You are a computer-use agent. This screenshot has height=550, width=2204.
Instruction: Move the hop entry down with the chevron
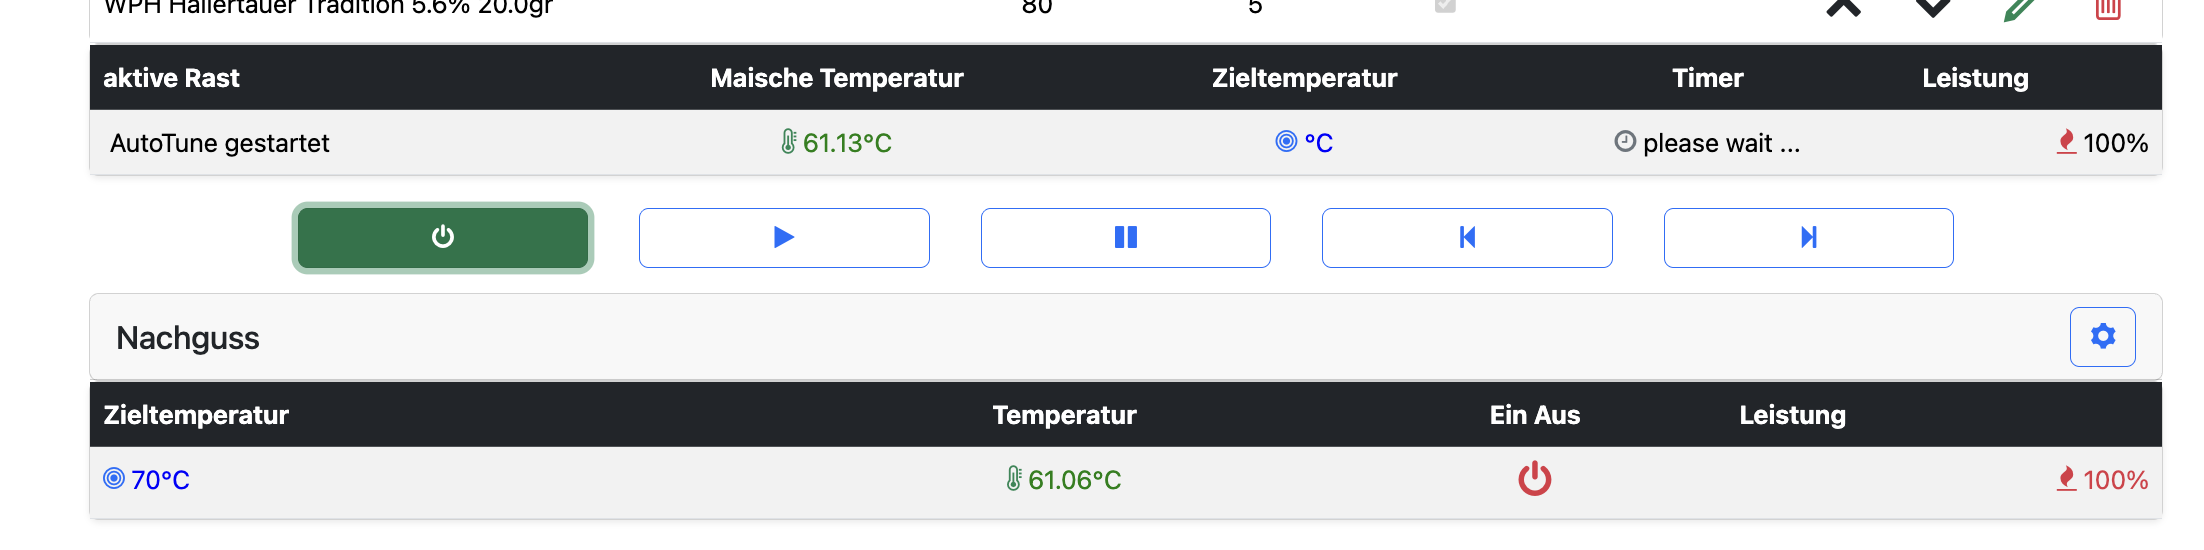tap(1932, 8)
